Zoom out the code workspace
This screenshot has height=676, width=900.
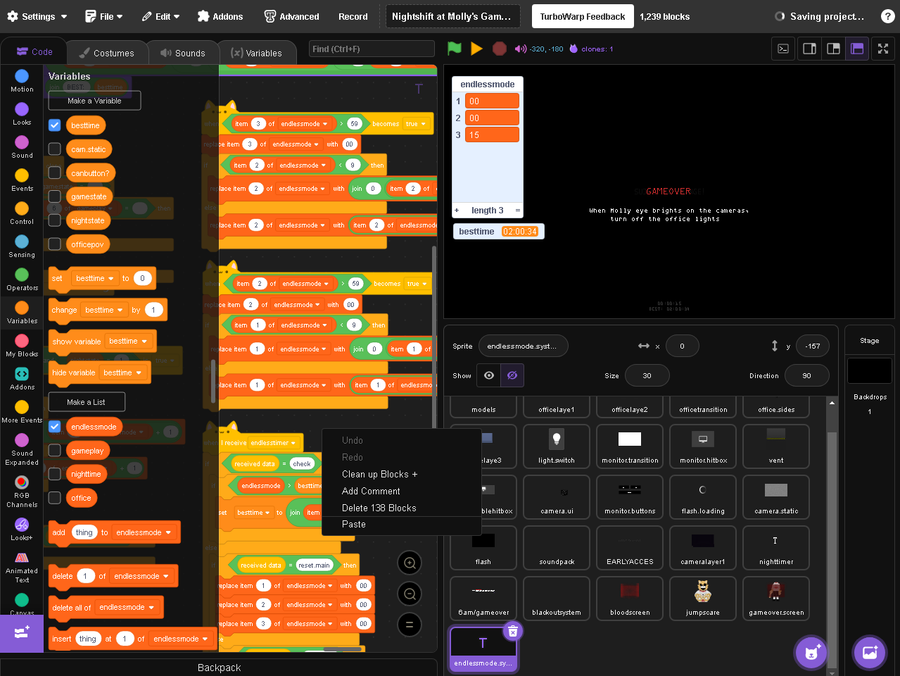410,594
